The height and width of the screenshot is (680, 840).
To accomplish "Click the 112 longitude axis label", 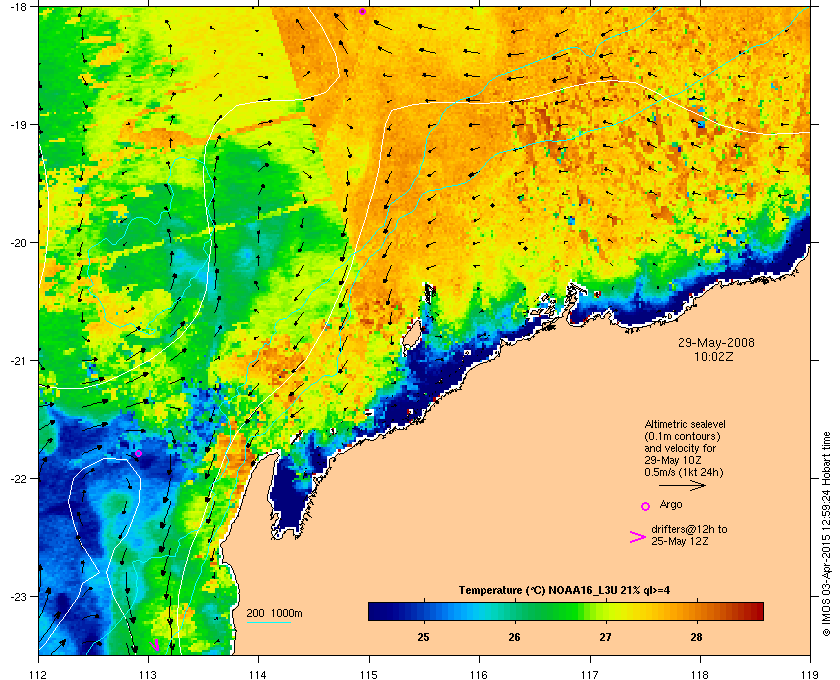I will pyautogui.click(x=39, y=674).
